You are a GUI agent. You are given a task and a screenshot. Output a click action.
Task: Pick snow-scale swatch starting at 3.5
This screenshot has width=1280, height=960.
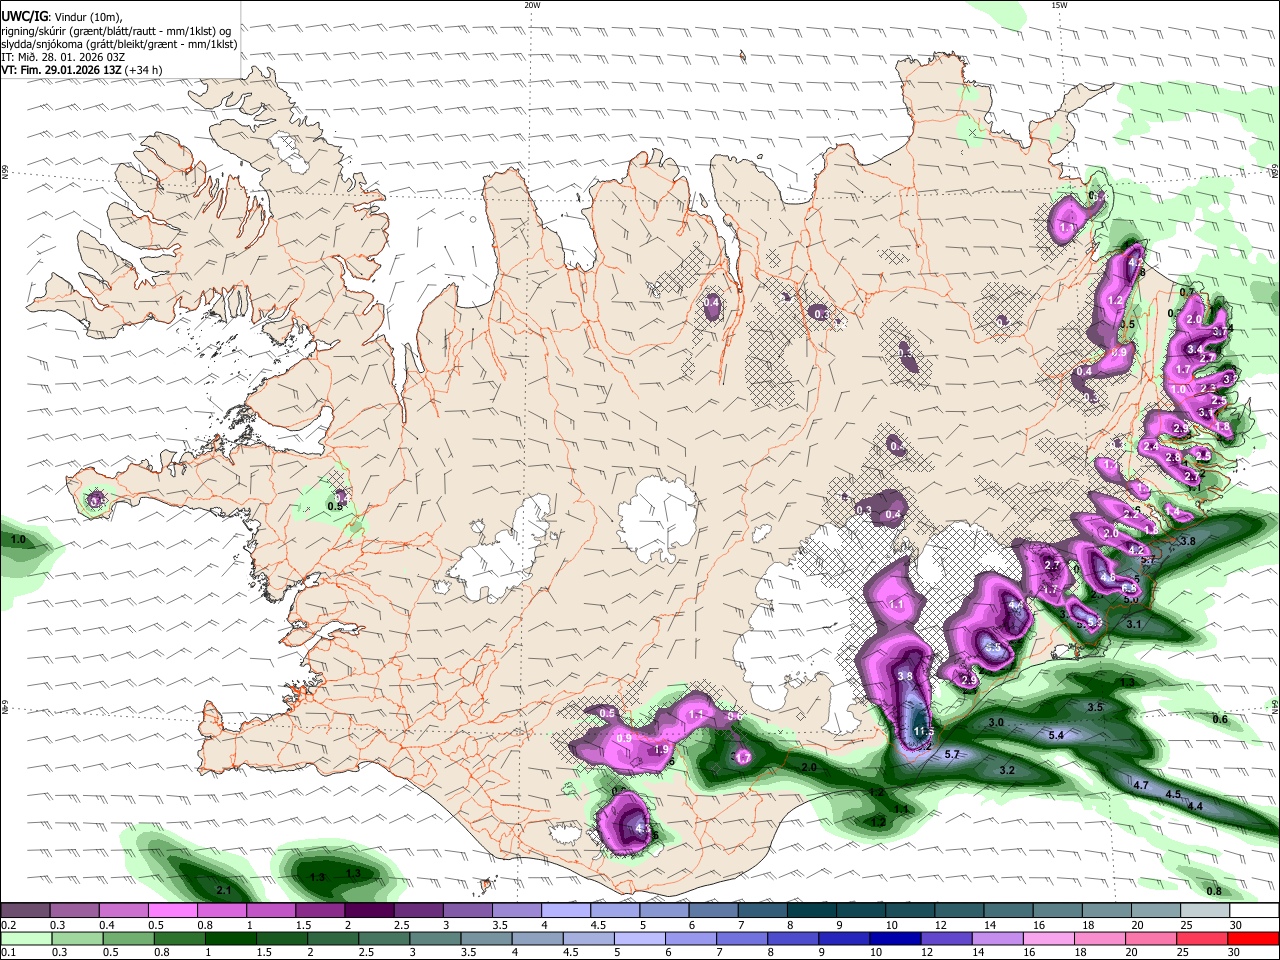tap(516, 911)
